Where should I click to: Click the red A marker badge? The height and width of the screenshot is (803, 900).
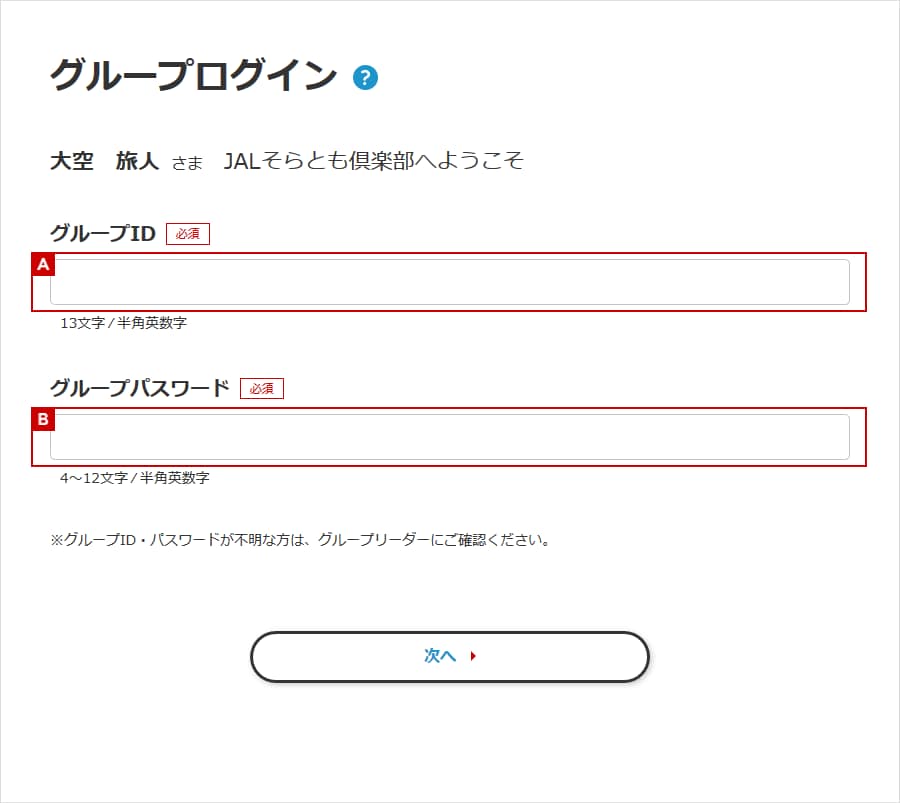[x=43, y=265]
